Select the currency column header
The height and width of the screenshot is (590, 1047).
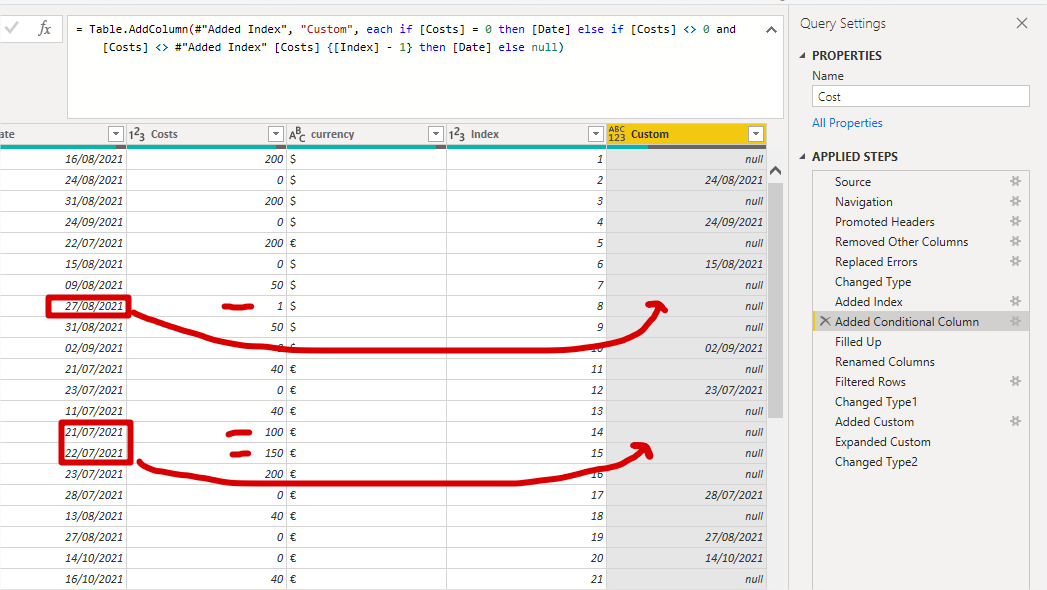coord(367,134)
